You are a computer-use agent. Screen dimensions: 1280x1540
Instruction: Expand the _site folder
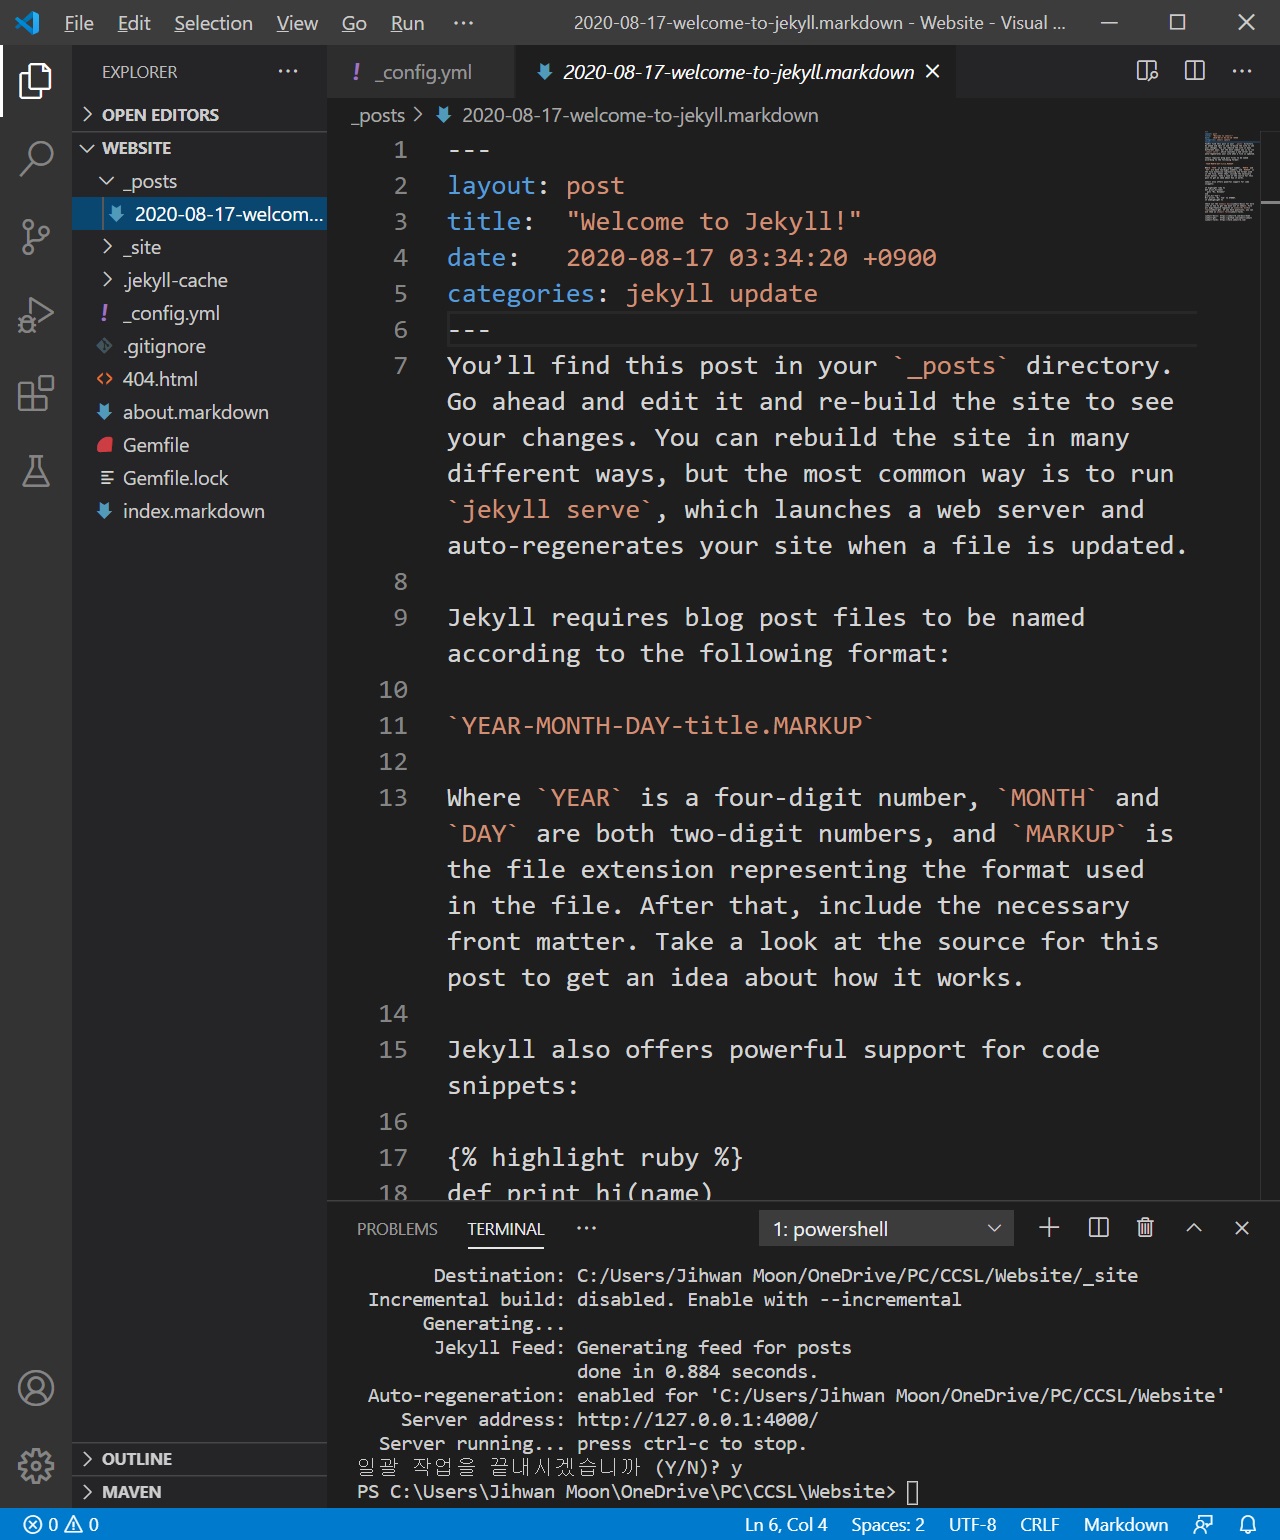pos(108,247)
